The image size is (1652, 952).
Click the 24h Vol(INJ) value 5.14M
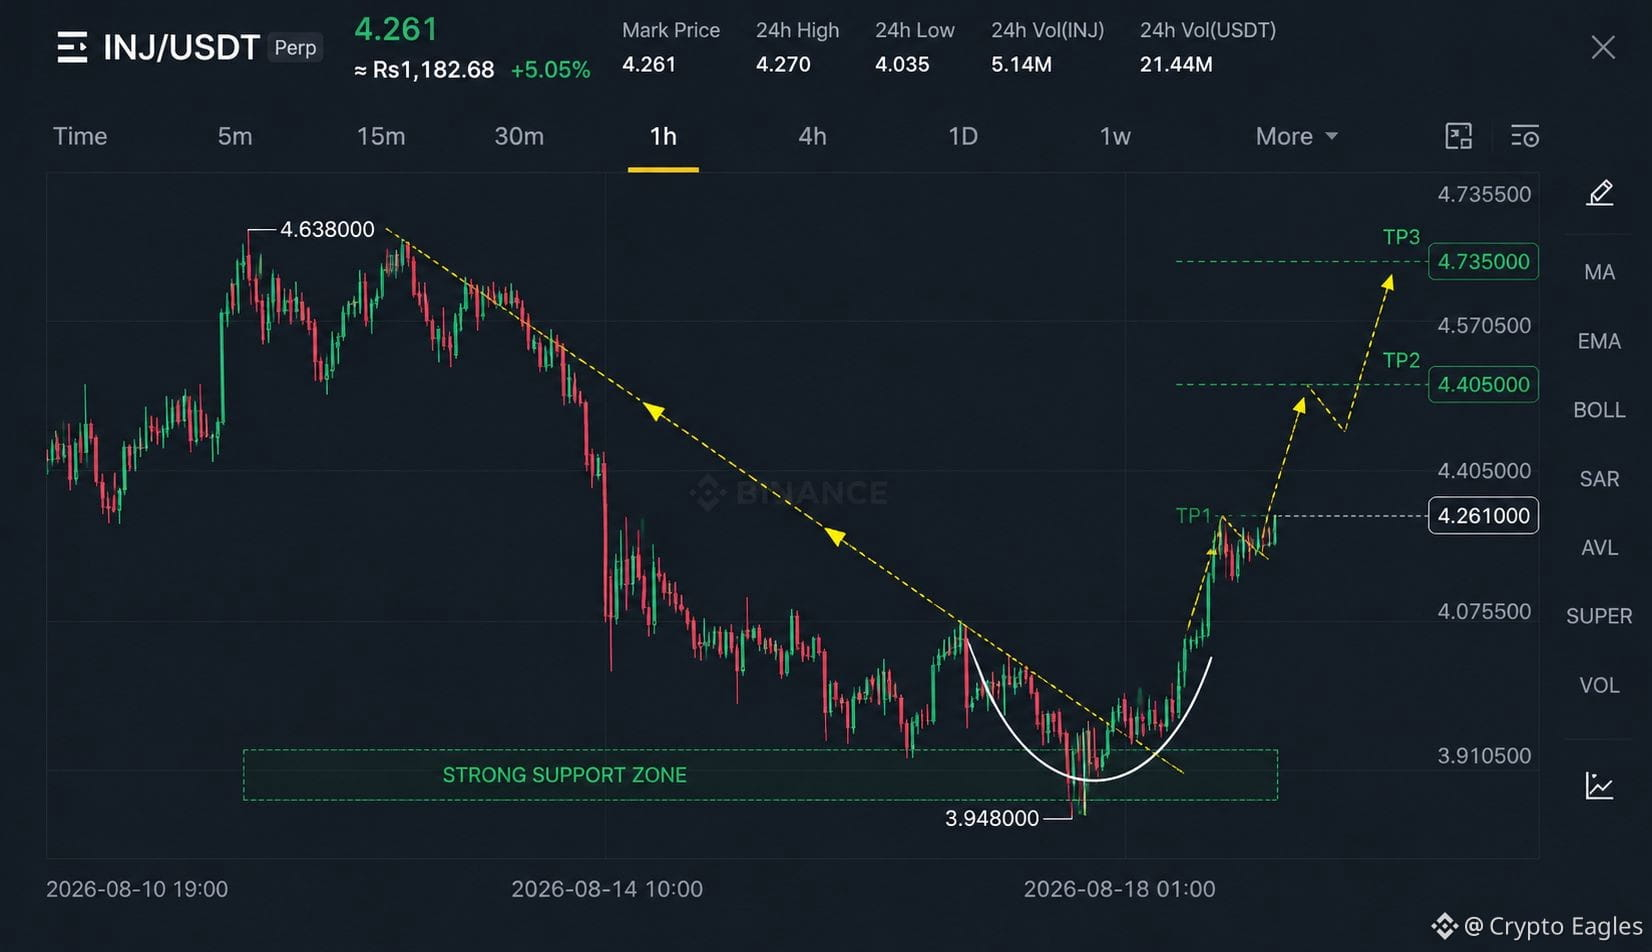pyautogui.click(x=1021, y=64)
